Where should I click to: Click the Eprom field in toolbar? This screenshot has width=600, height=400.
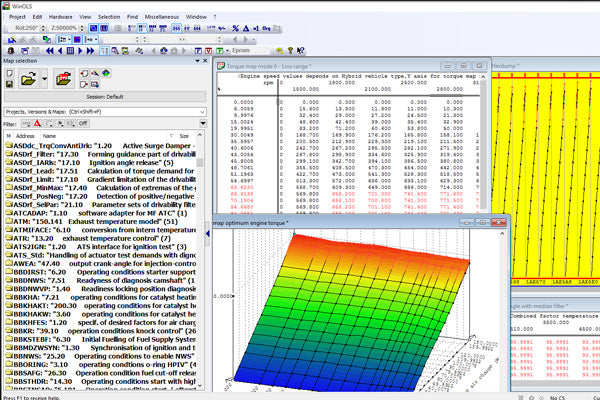[x=249, y=51]
